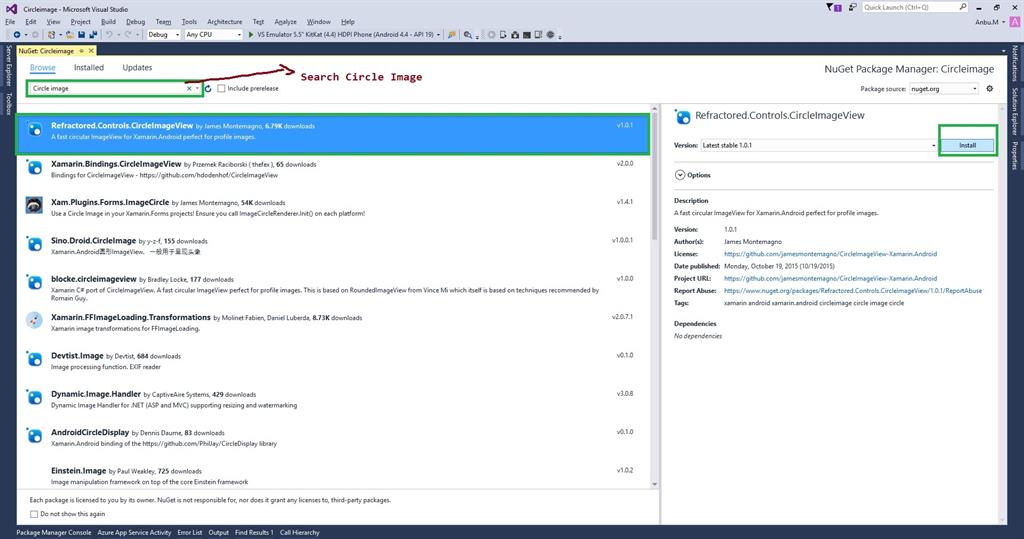Close the NuGet: Circleimage tab
The width and height of the screenshot is (1024, 539).
(91, 50)
